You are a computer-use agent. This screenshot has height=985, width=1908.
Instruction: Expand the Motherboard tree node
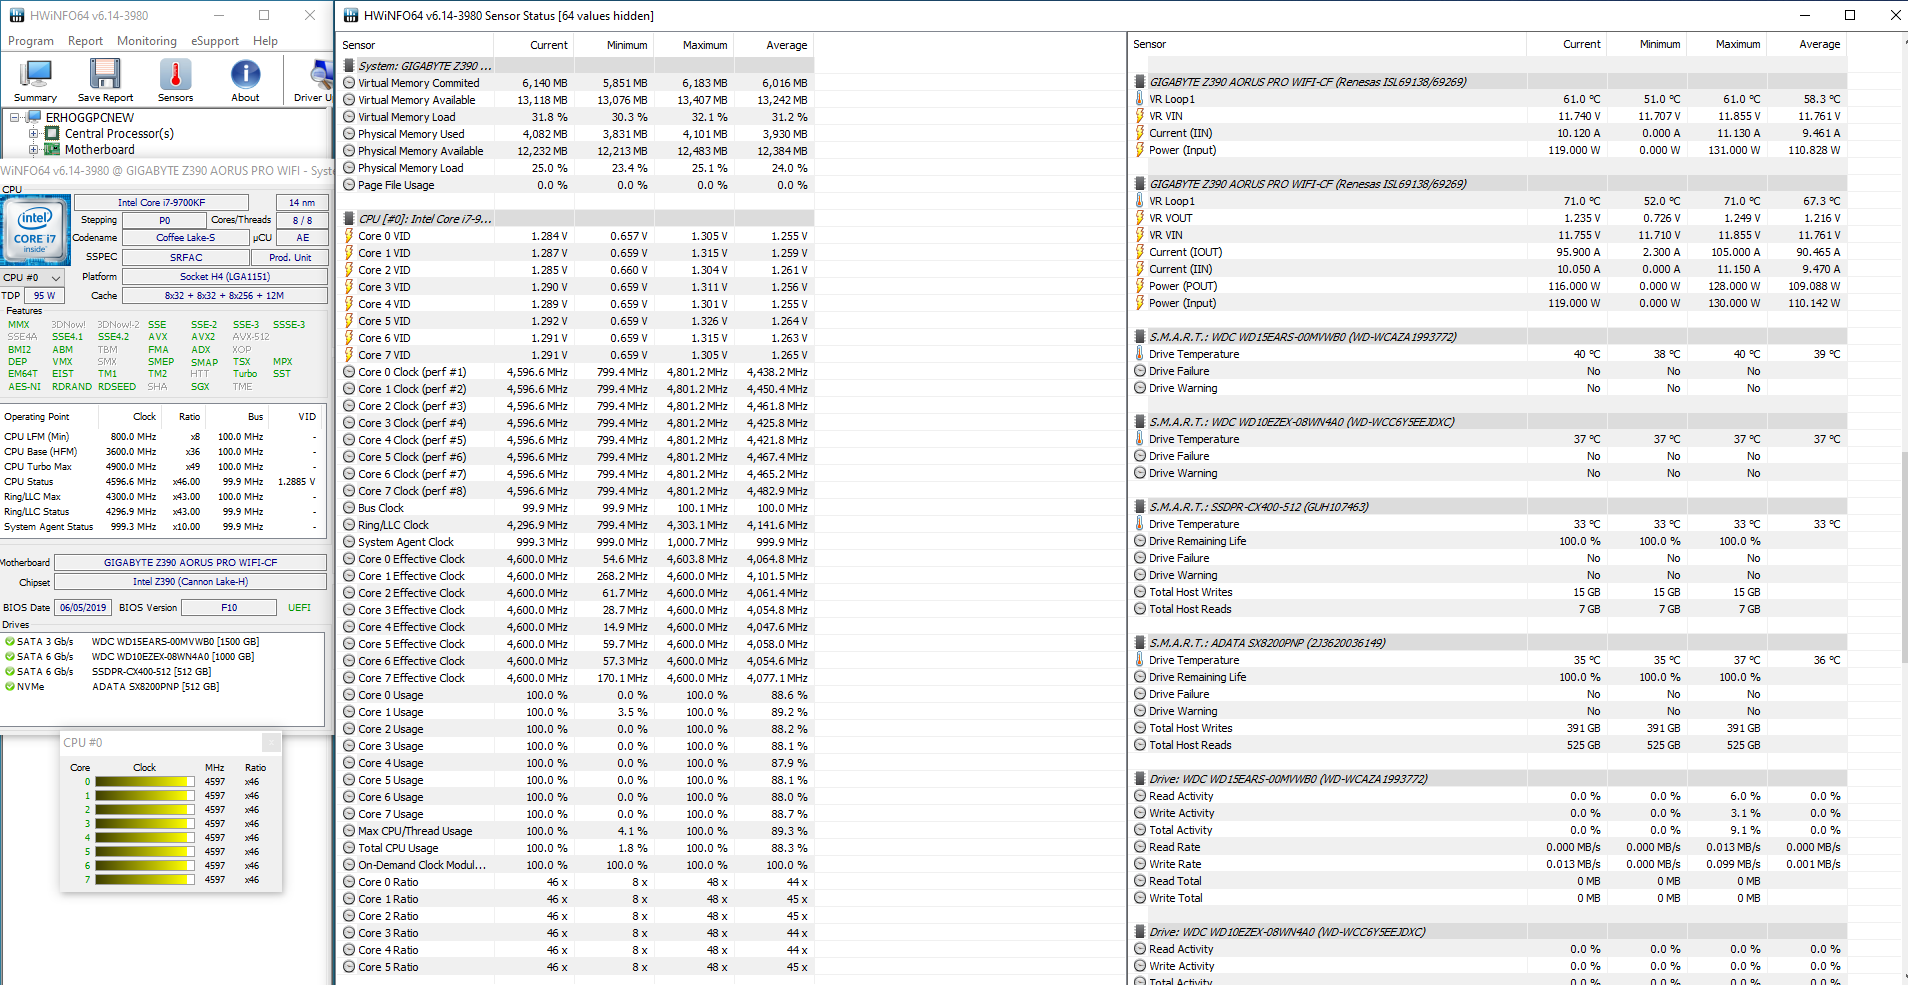(x=34, y=150)
